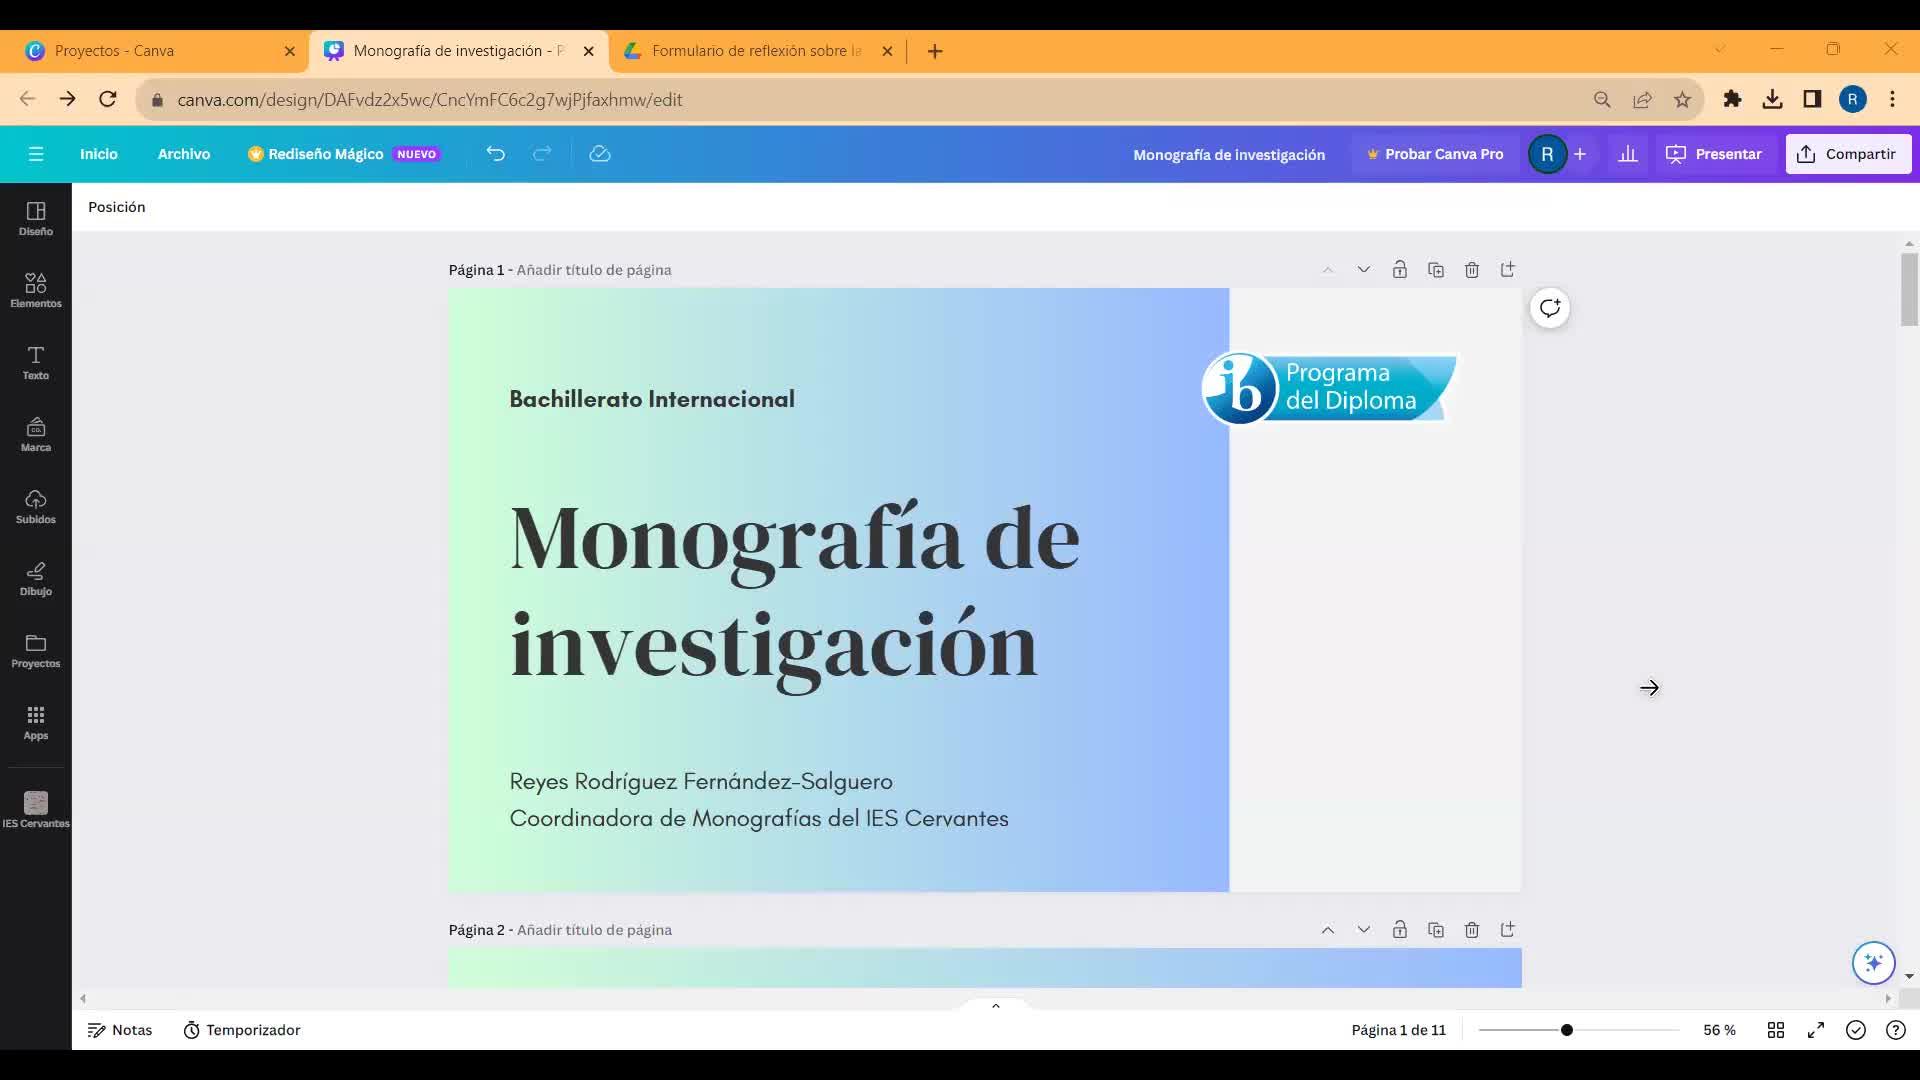This screenshot has width=1920, height=1080.
Task: Enter fullscreen mode with the arrows icon
Action: click(x=1816, y=1030)
